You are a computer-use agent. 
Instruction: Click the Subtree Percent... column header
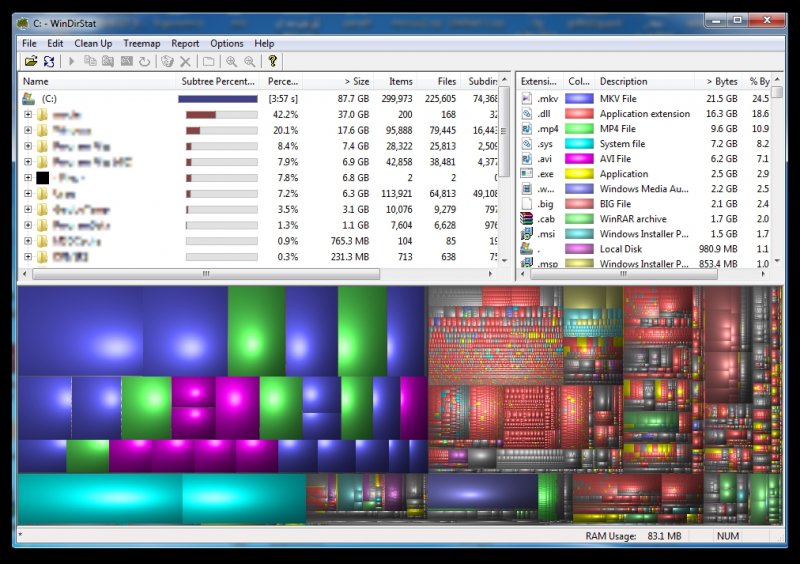218,81
